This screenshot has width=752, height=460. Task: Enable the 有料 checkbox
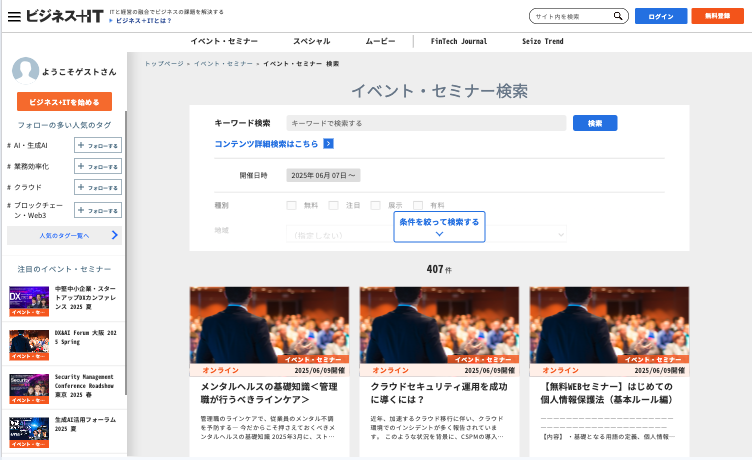(418, 205)
